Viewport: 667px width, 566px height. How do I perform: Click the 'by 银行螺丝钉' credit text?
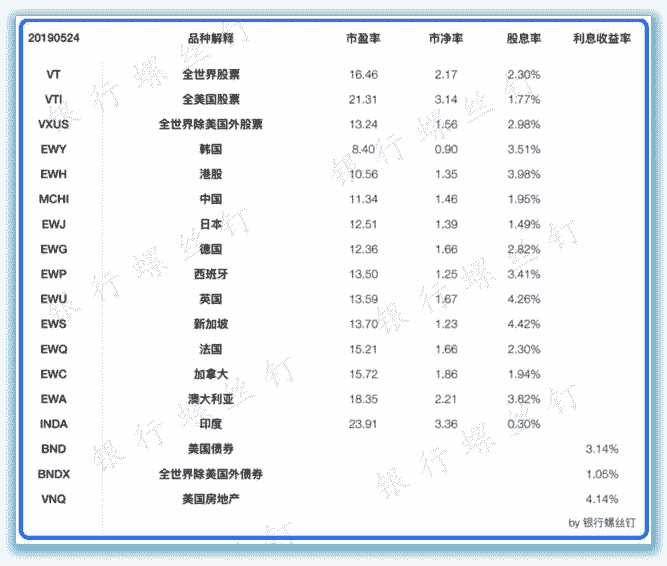click(x=602, y=523)
